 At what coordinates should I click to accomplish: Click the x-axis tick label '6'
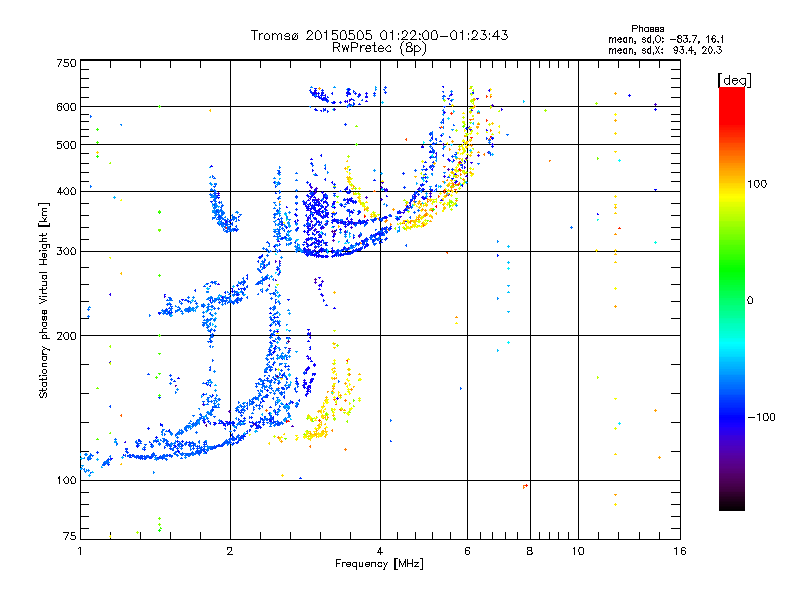(467, 551)
